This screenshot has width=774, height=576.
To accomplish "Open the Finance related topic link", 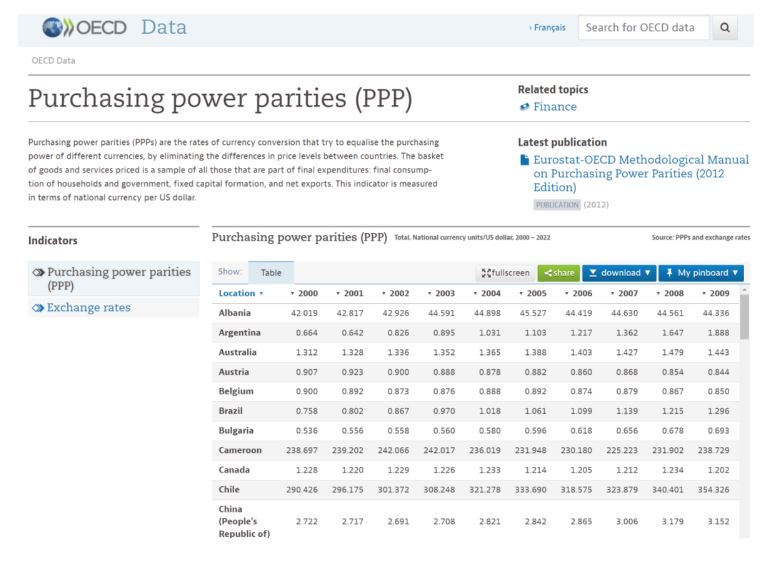I will pos(555,107).
